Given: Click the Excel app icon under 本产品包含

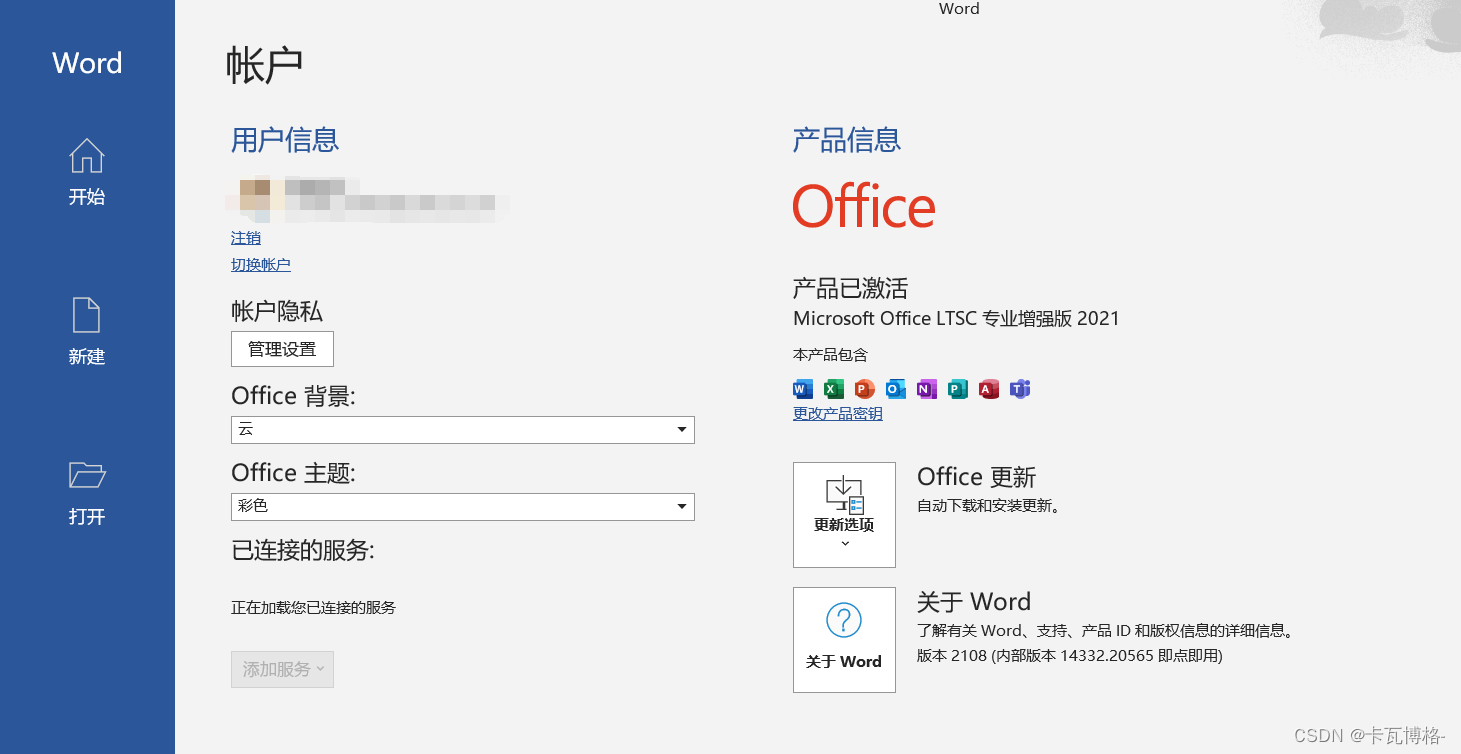Looking at the screenshot, I should [834, 389].
